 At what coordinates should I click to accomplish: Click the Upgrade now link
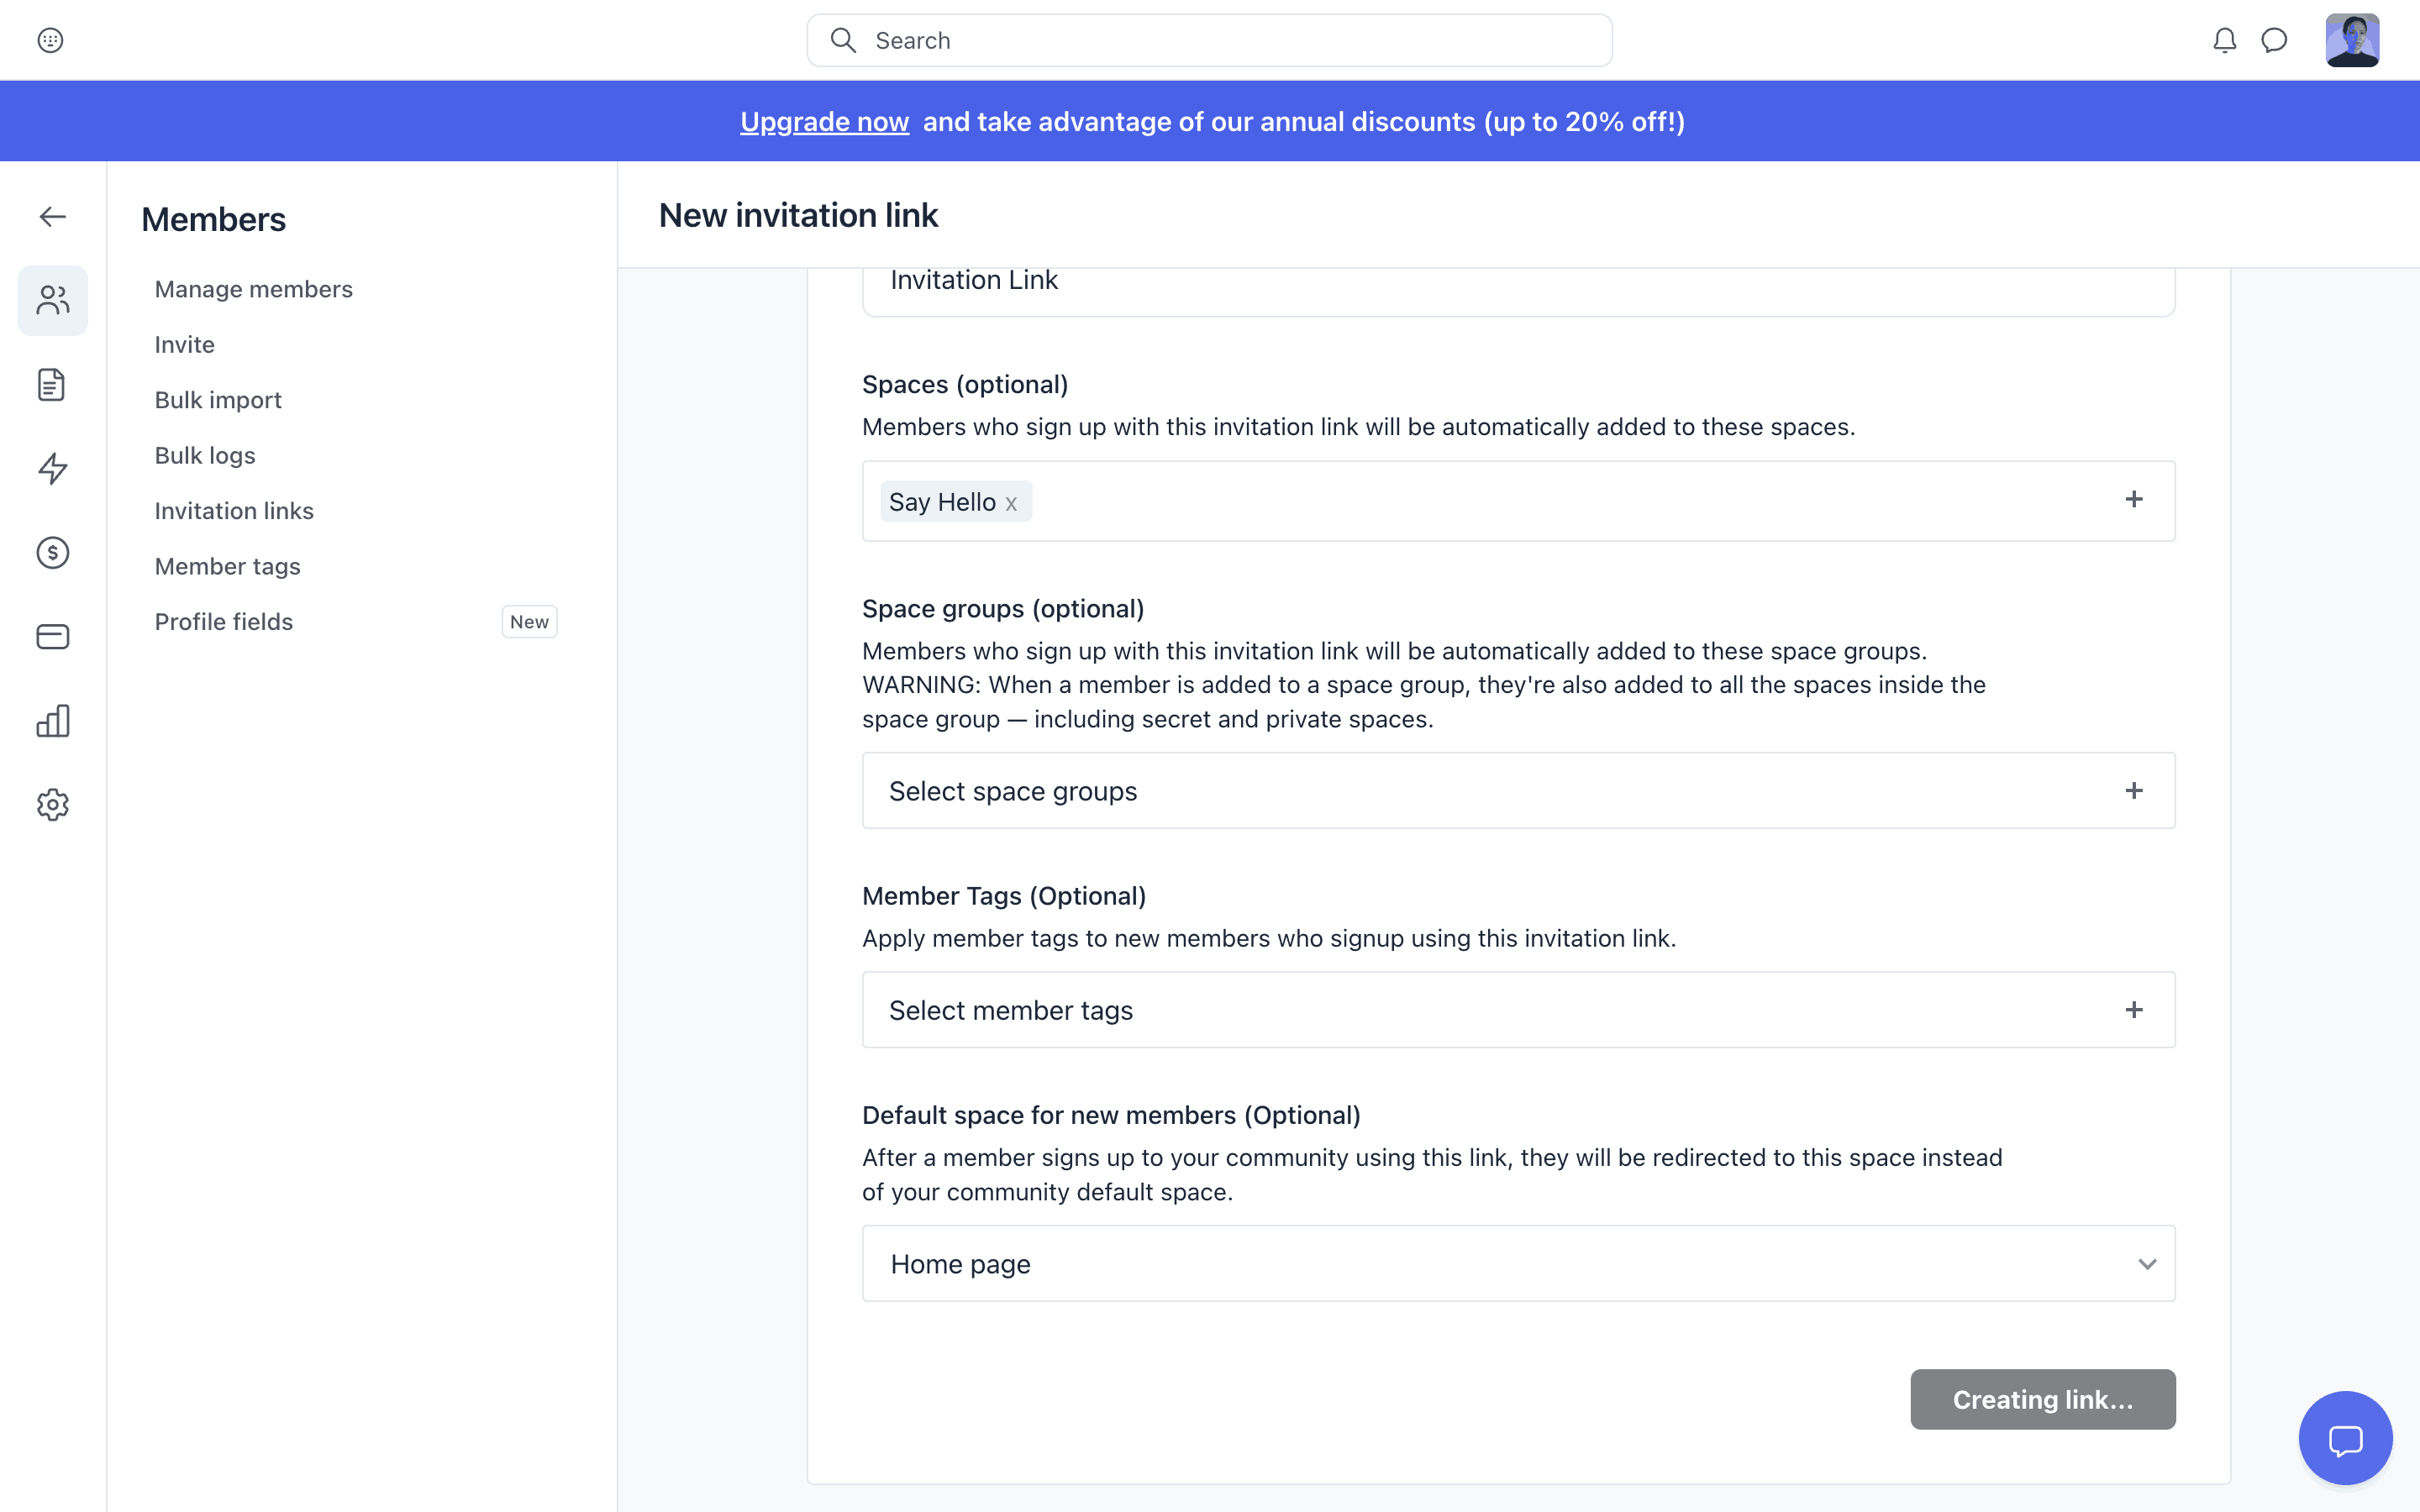point(824,121)
